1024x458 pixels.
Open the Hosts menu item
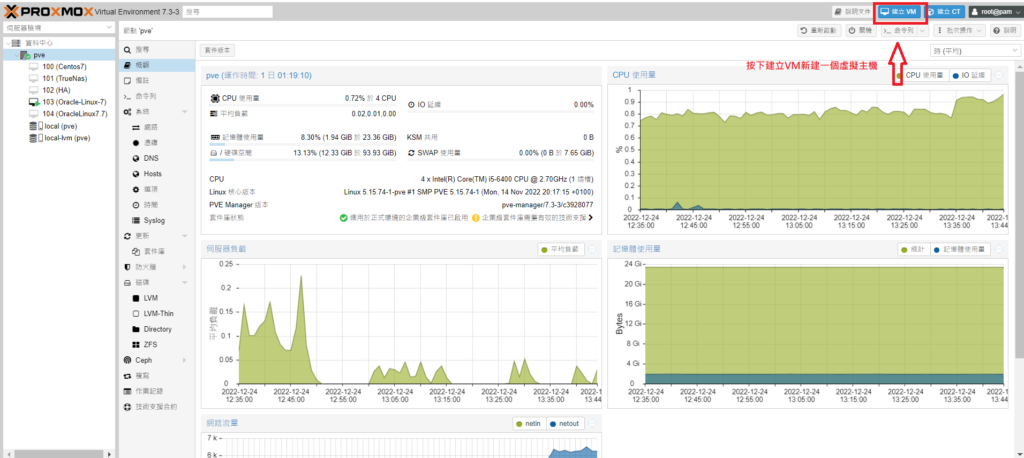[153, 173]
